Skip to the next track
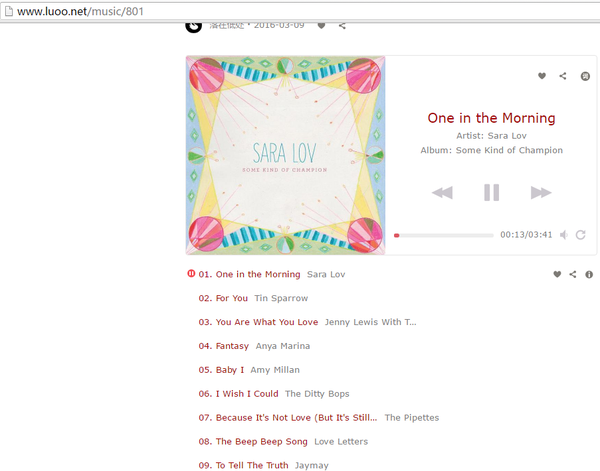 pos(541,192)
